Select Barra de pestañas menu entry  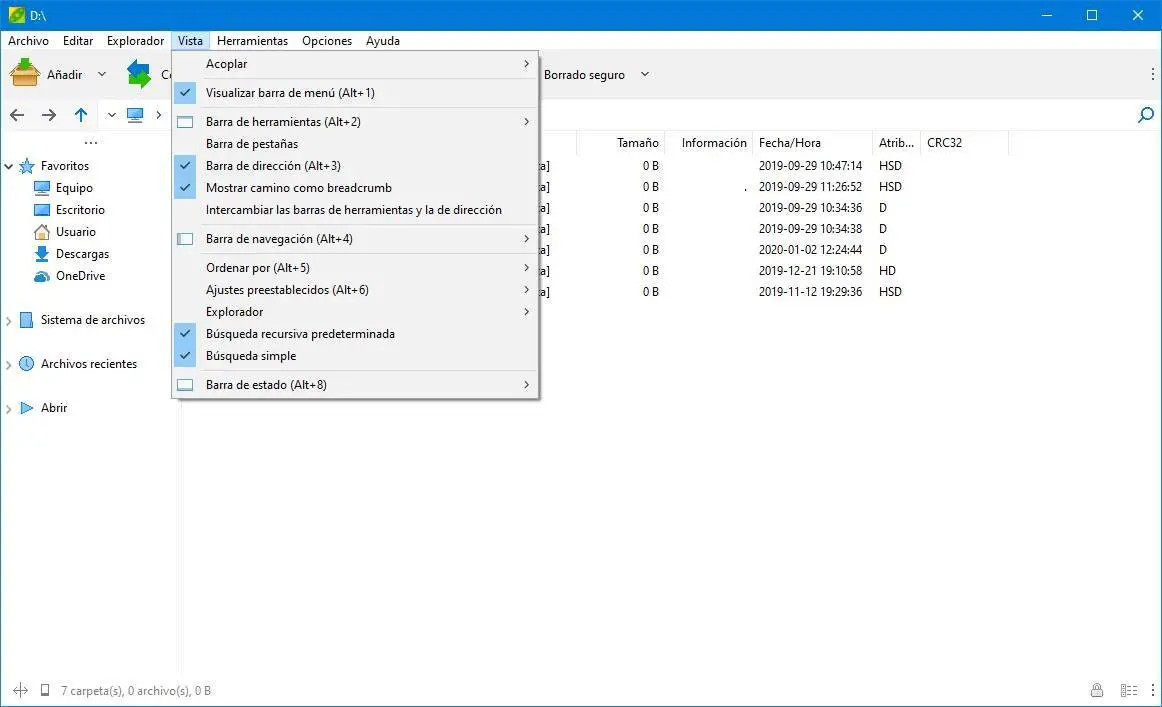pyautogui.click(x=355, y=144)
